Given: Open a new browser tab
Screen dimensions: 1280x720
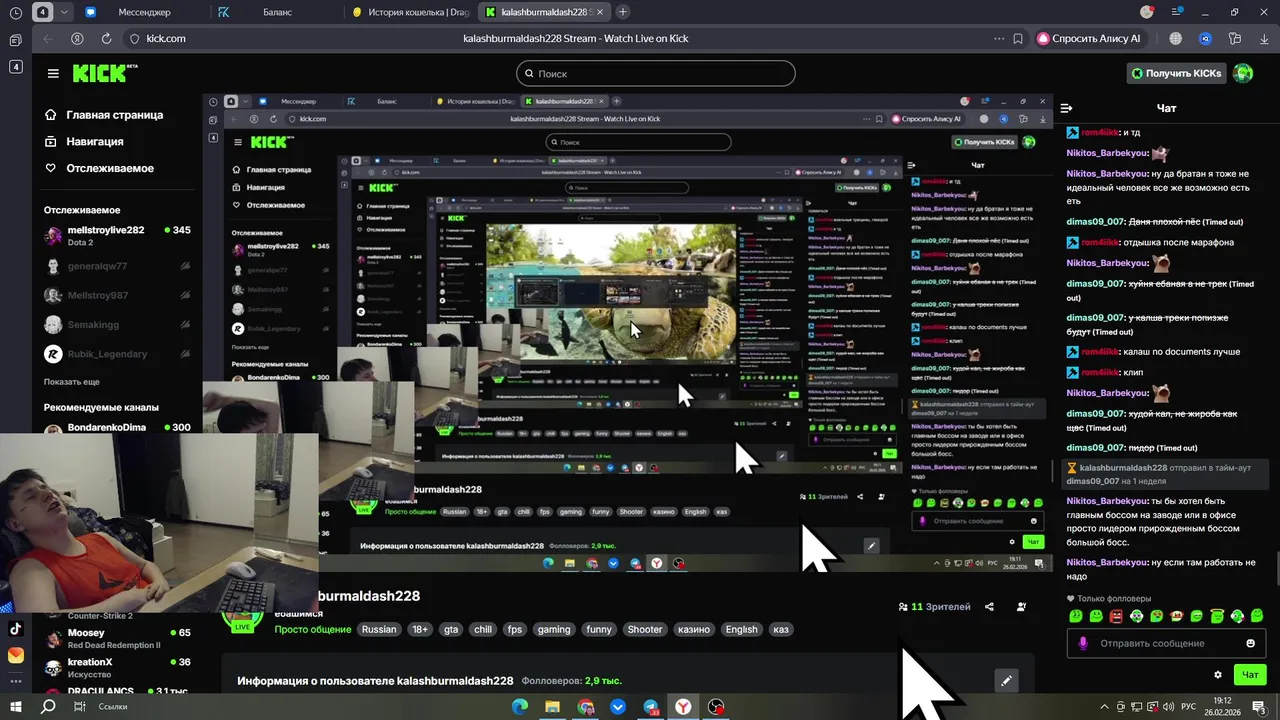Looking at the screenshot, I should (623, 12).
